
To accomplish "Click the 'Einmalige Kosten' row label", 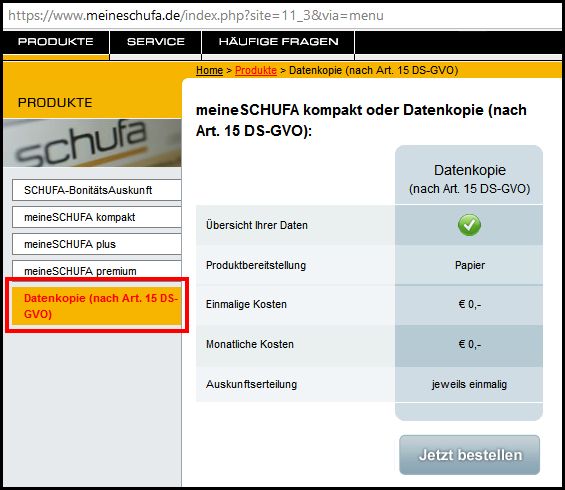I will tap(246, 304).
